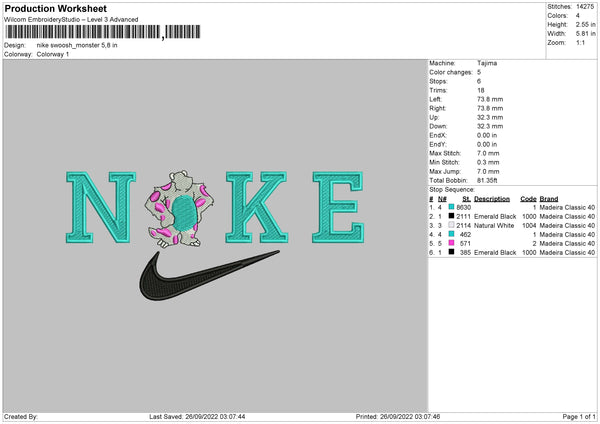This screenshot has height=424, width=600.
Task: Click the "EndY:" label
Action: point(438,144)
